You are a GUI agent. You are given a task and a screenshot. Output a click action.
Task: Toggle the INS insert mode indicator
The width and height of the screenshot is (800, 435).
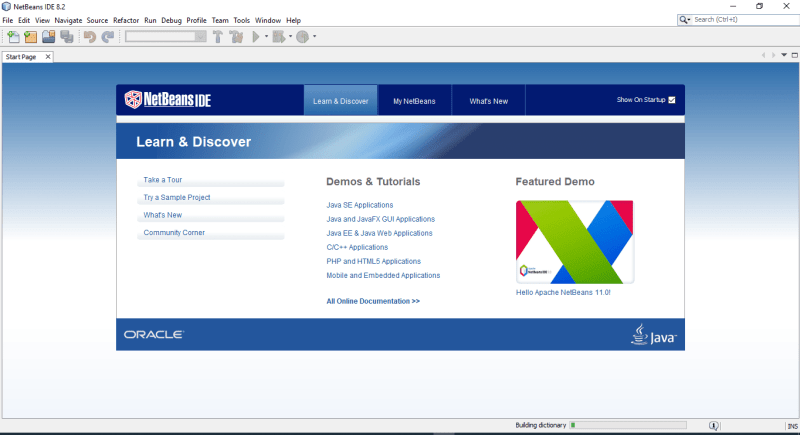pos(792,426)
